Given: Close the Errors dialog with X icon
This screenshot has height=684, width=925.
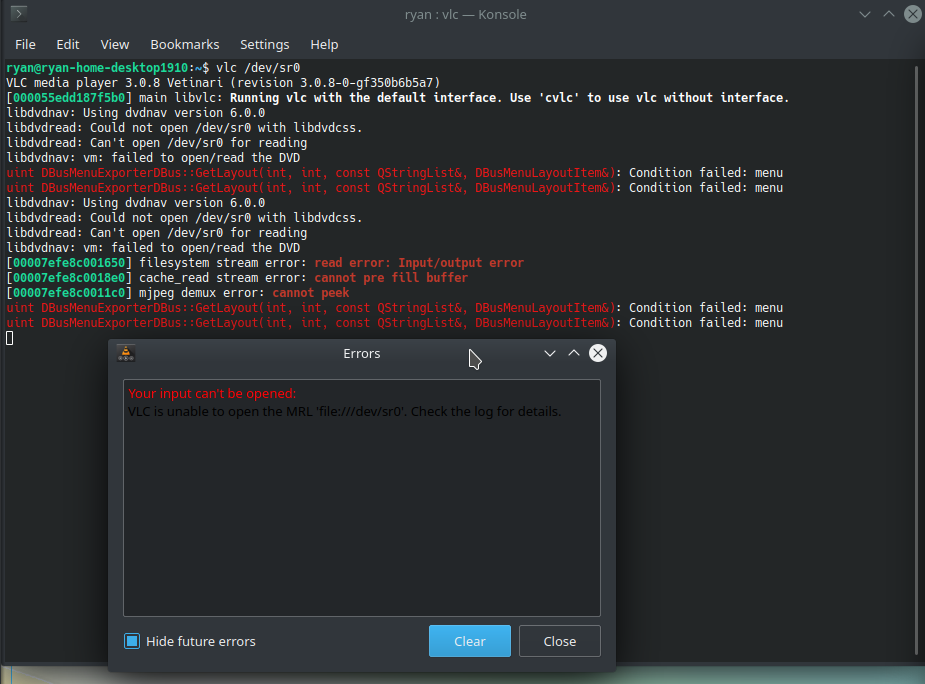Looking at the screenshot, I should click(x=598, y=353).
